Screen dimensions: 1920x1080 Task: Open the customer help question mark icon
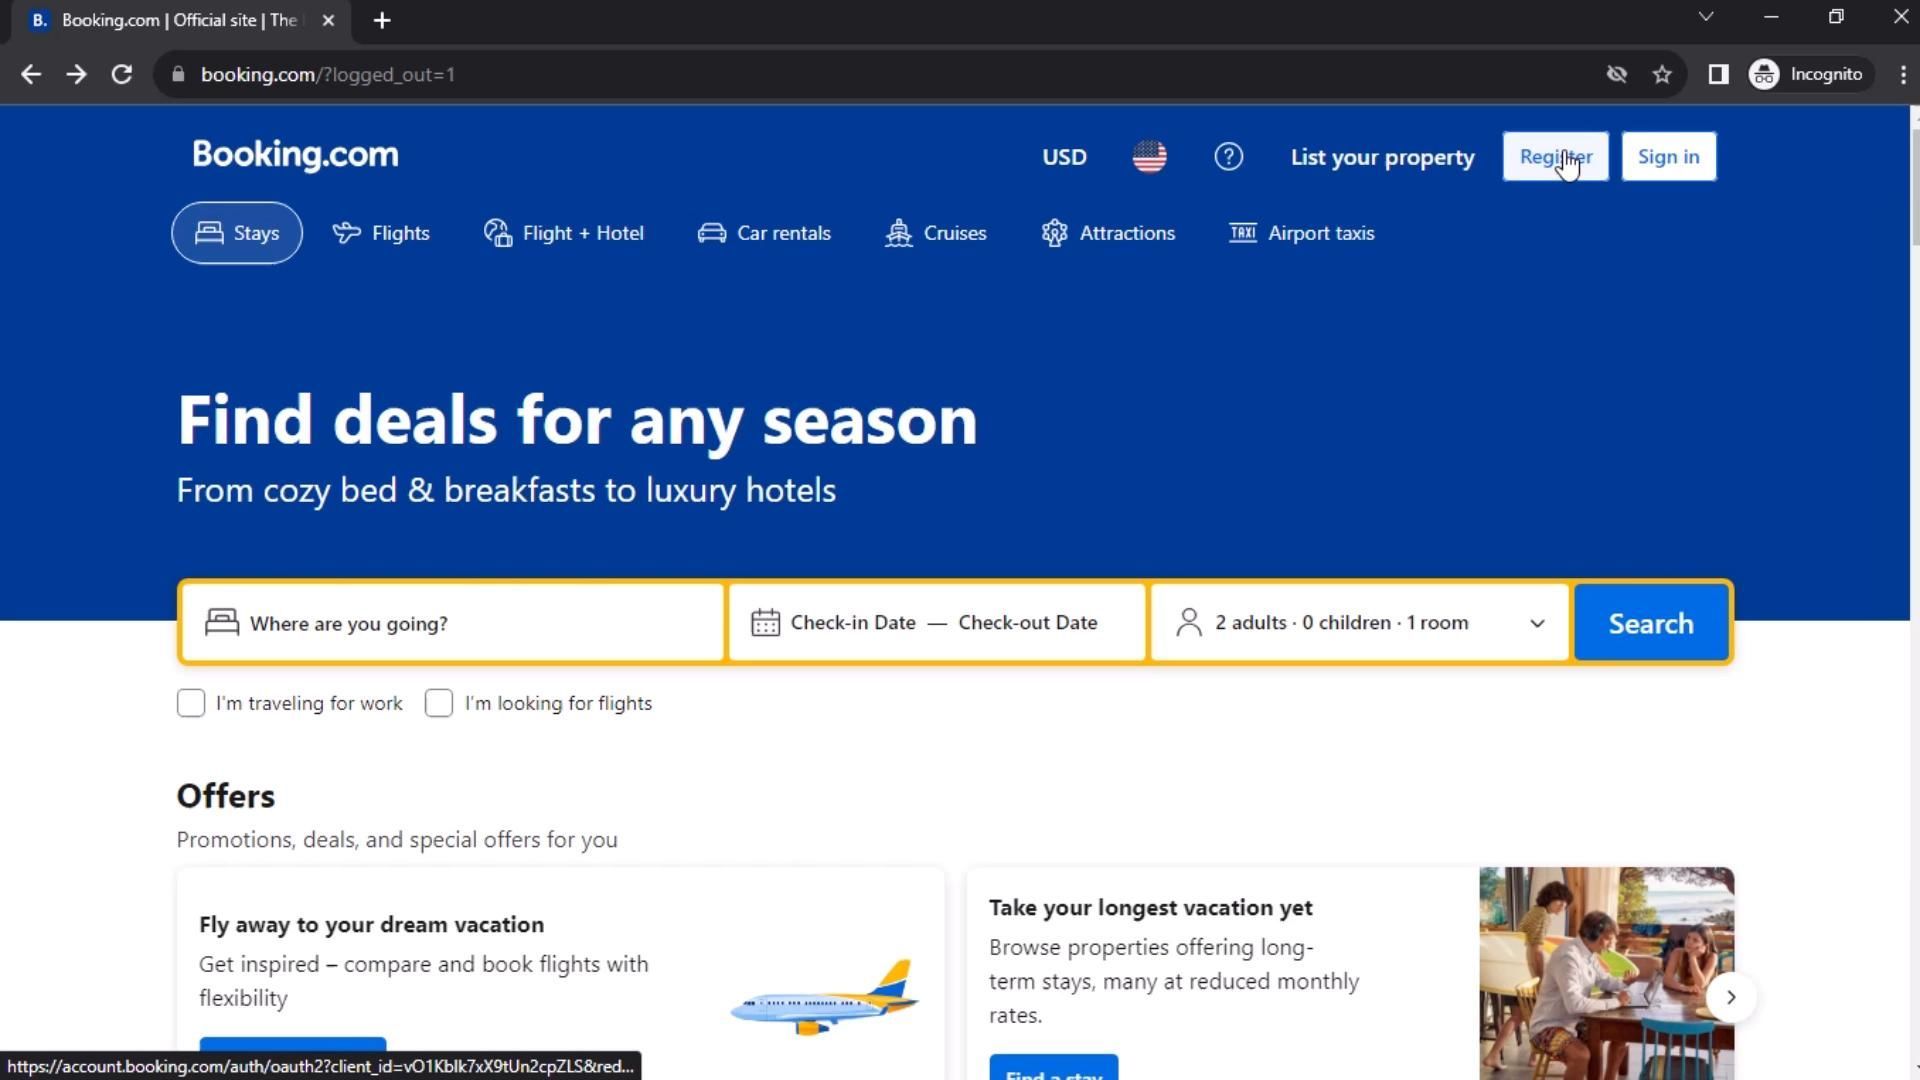1228,157
